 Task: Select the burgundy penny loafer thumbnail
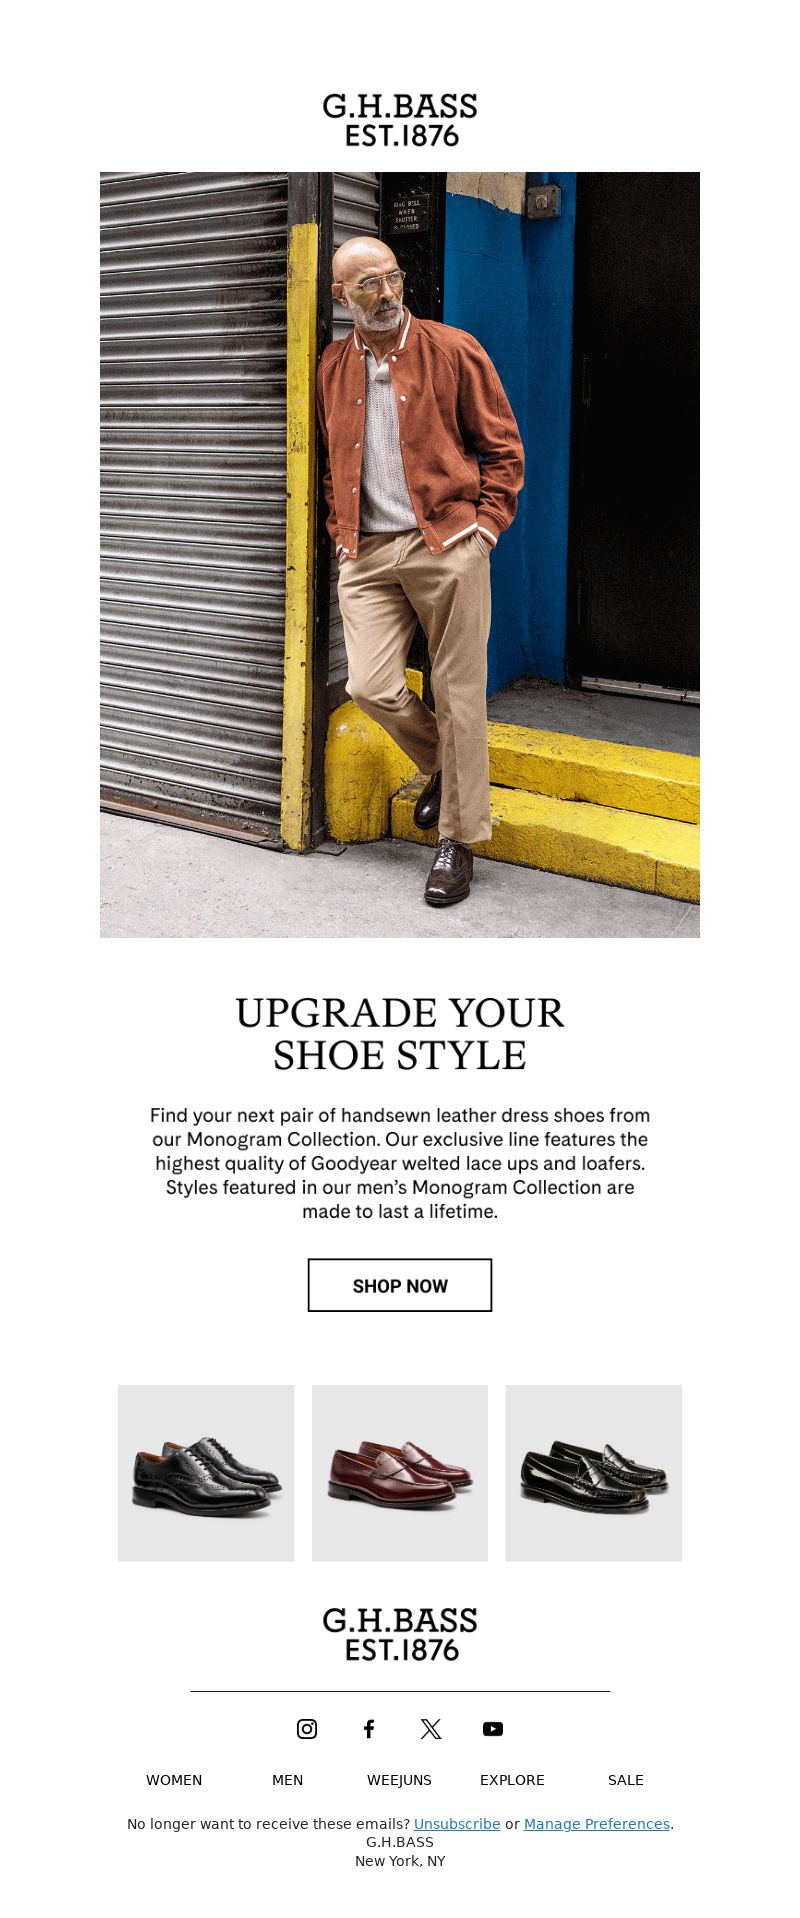(x=400, y=1473)
